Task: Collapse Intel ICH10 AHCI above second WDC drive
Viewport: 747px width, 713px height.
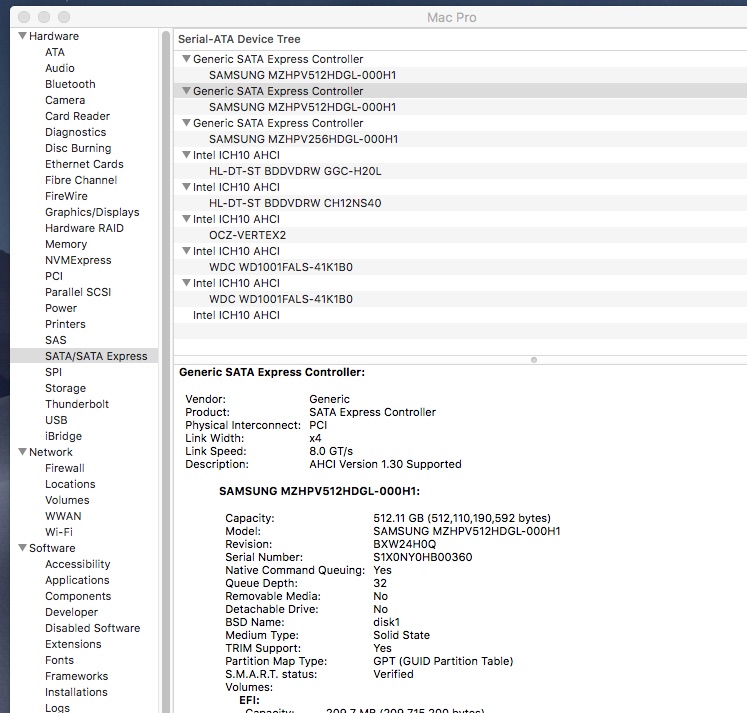Action: pyautogui.click(x=187, y=282)
